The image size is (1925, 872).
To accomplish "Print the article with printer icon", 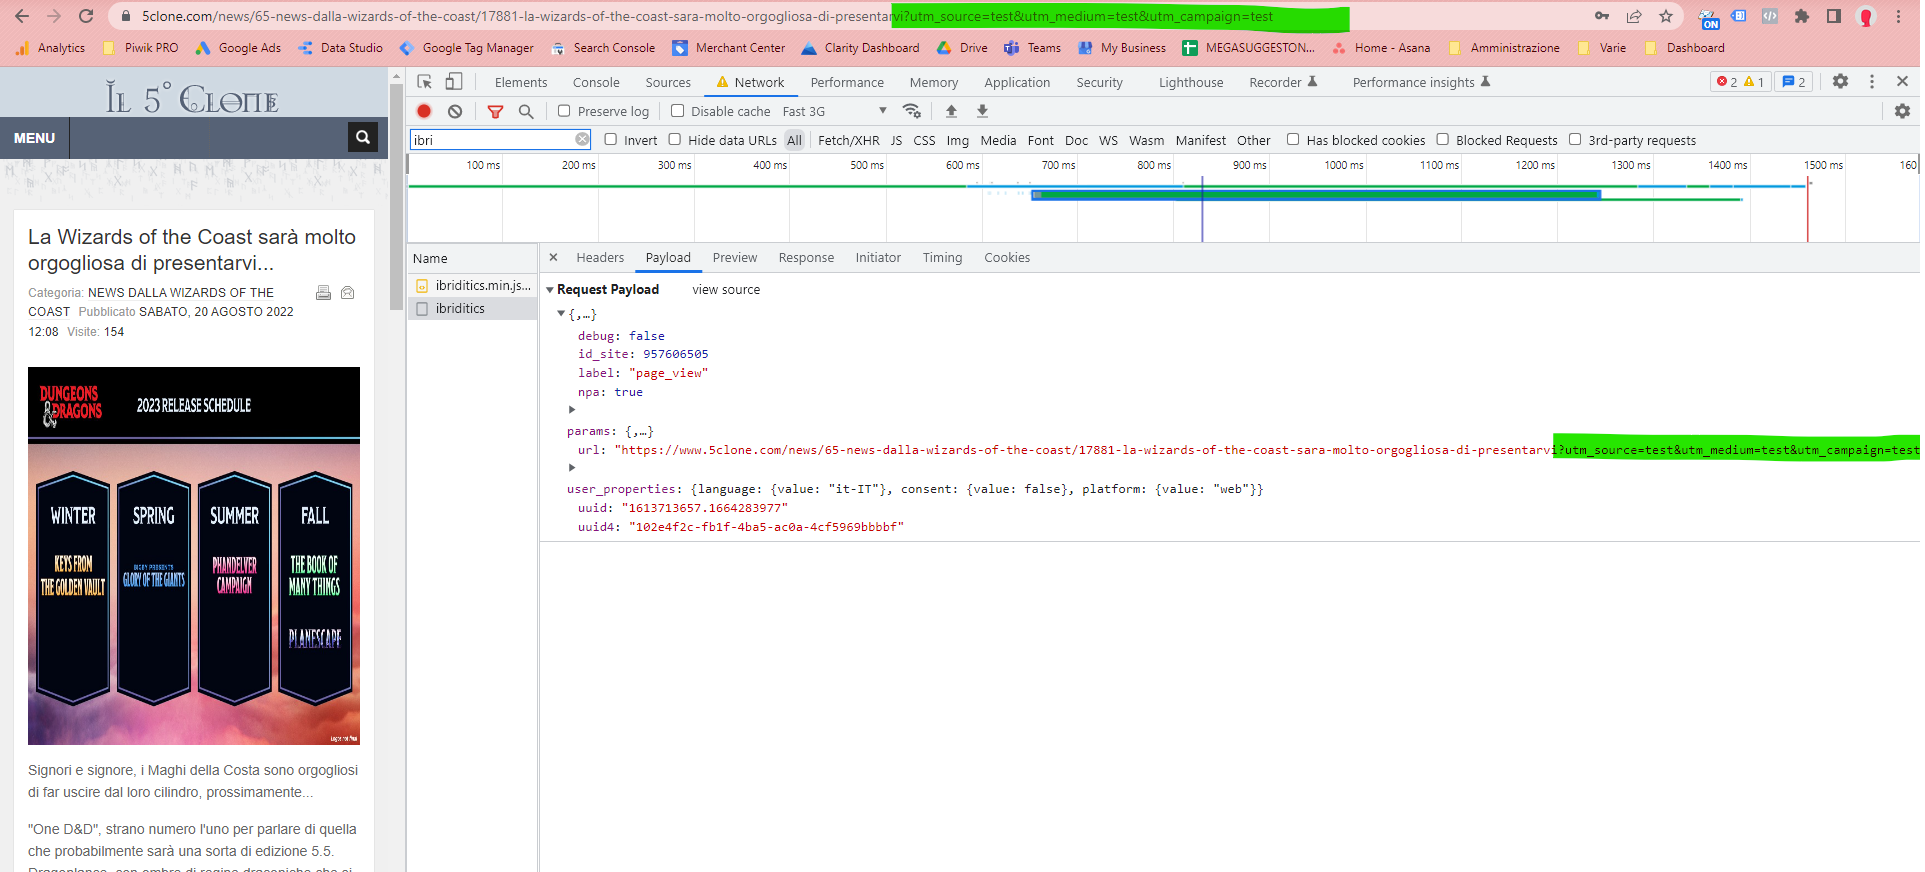I will [x=323, y=293].
